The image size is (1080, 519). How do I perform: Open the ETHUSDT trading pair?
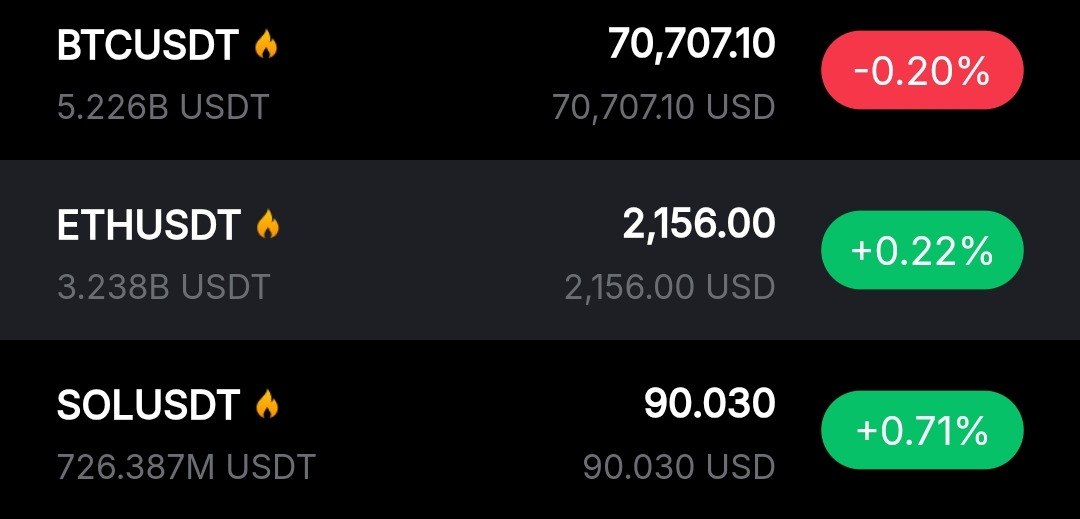tap(148, 226)
